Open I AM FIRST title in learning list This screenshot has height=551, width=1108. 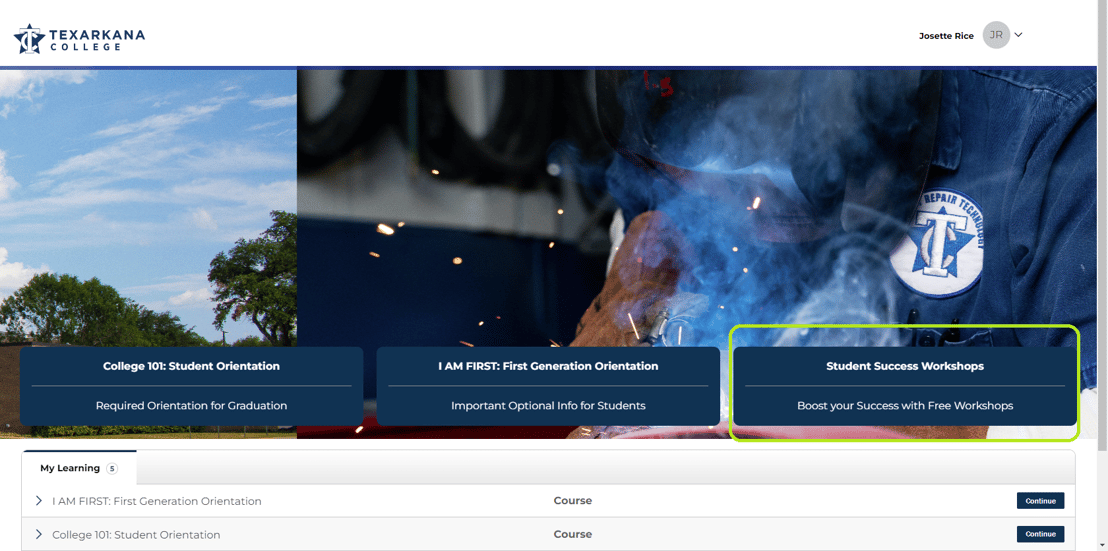(157, 501)
